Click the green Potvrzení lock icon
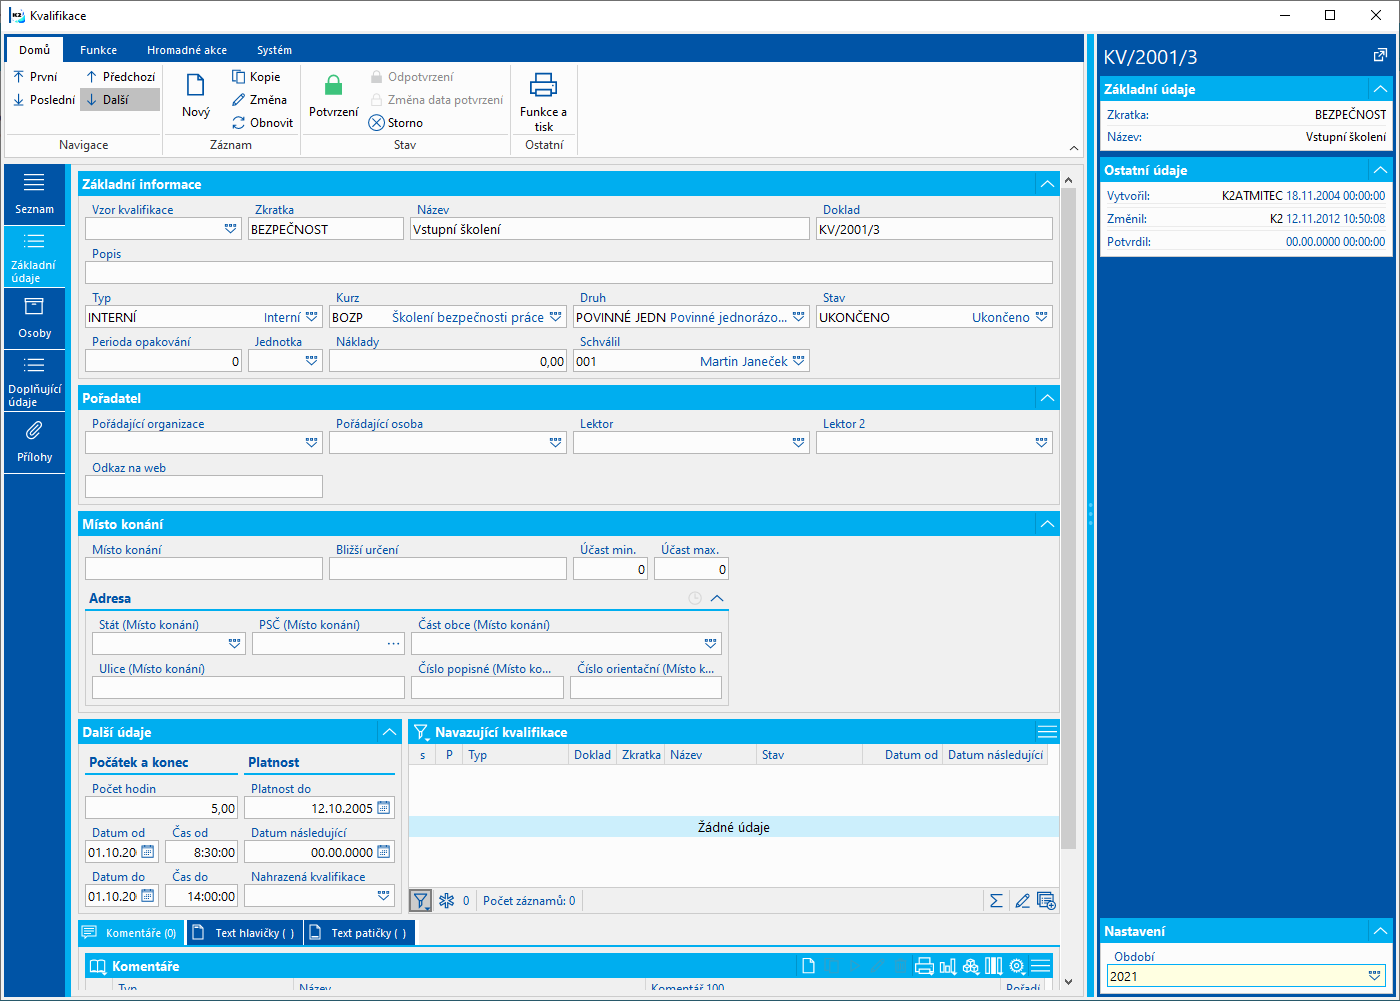 [333, 87]
